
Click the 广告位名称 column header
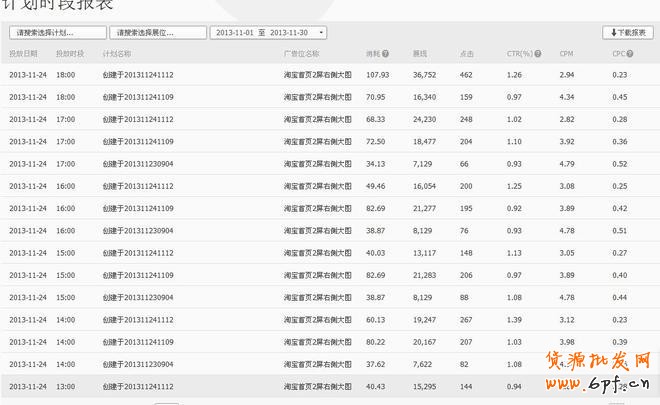click(x=302, y=53)
